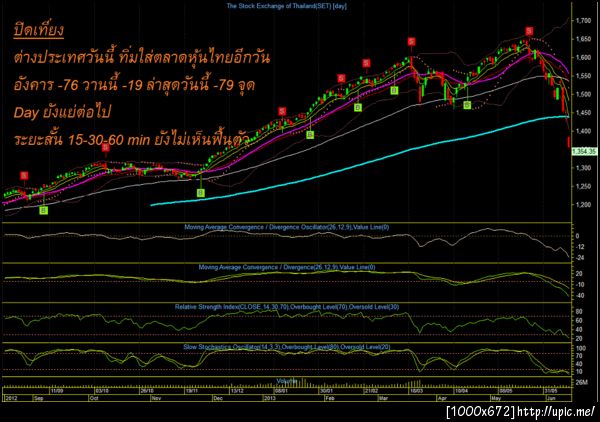Click the chart title 'The Stock Exchange of Thailand(SET) [day]'
Viewport: 600px width, 422px height.
pos(287,6)
